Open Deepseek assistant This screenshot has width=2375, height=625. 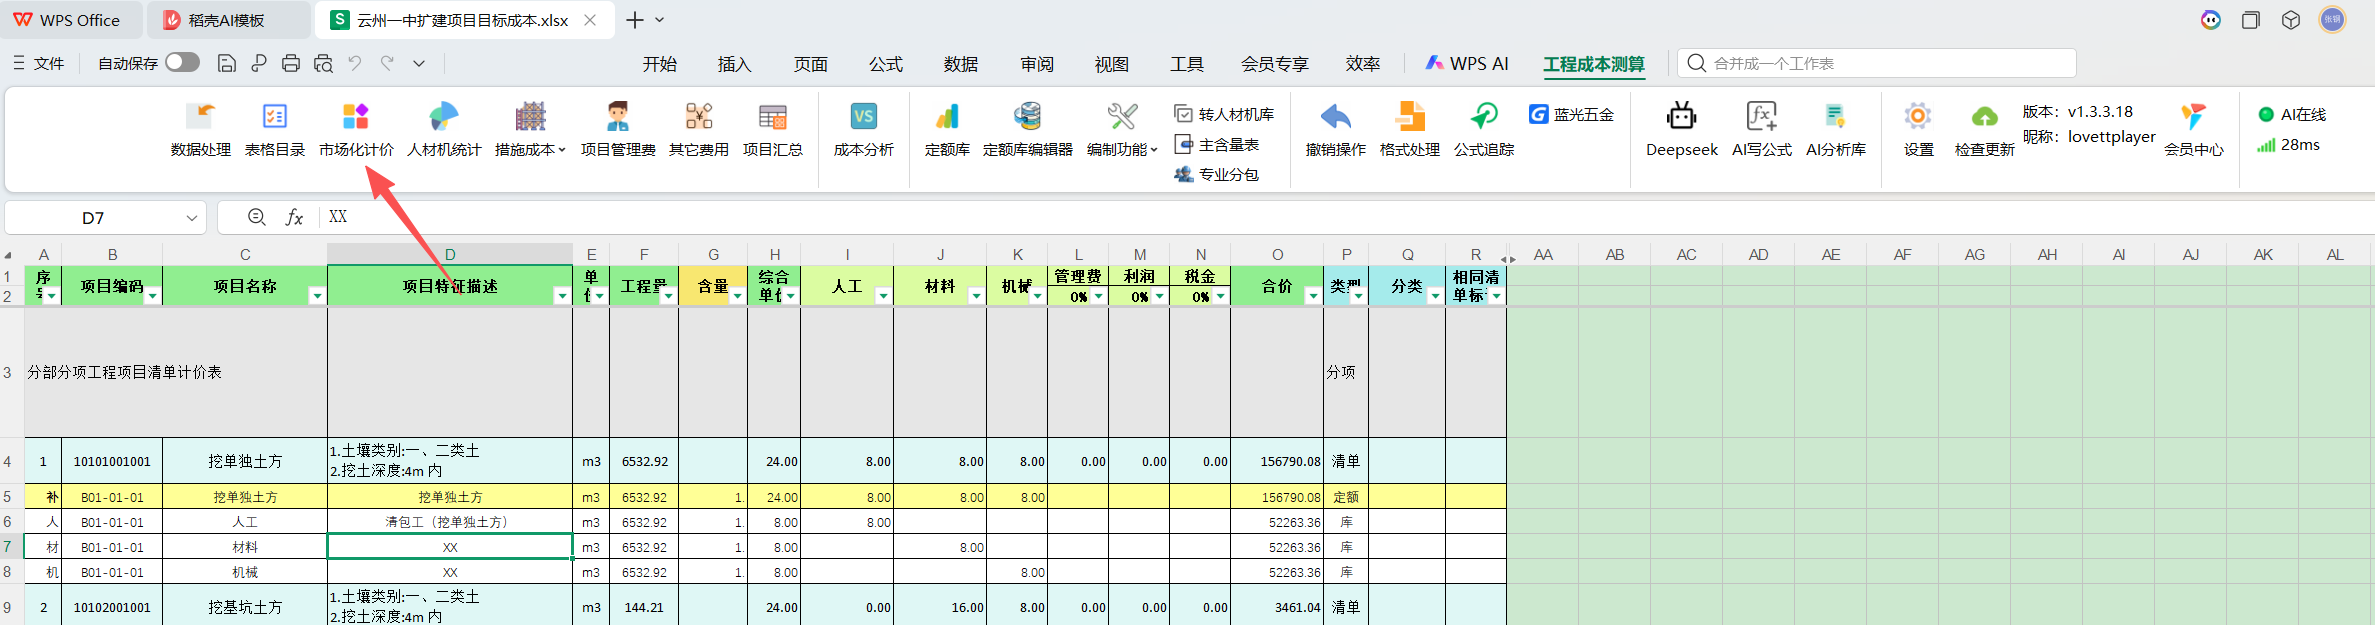1682,129
